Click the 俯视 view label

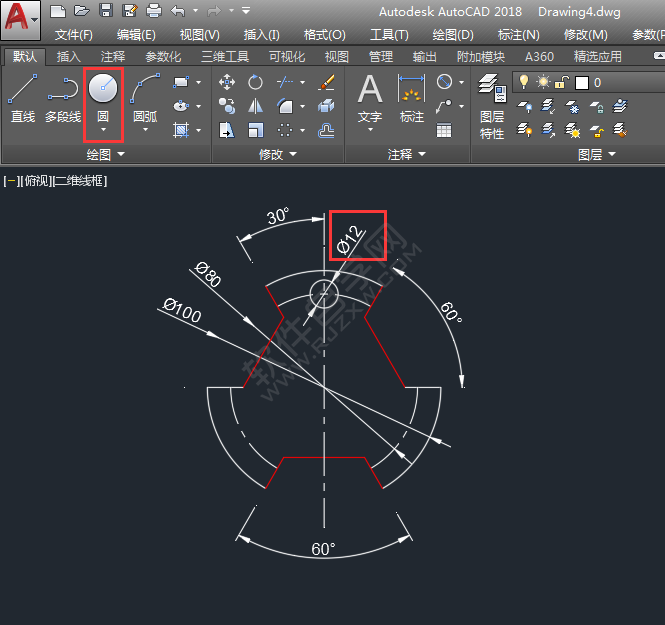(x=36, y=181)
